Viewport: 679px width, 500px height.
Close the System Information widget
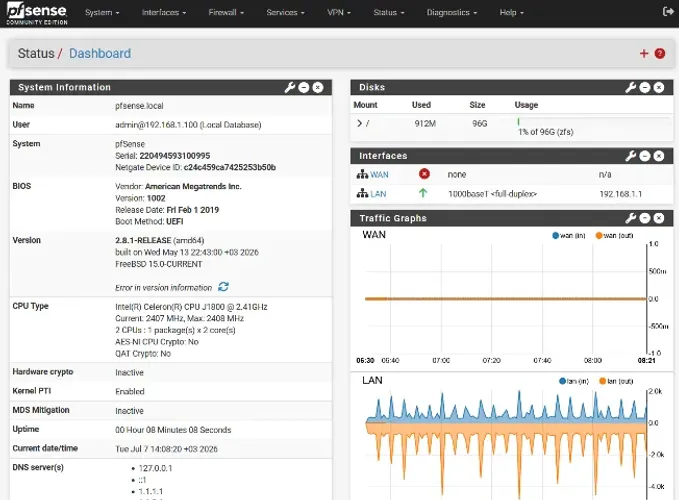click(x=318, y=87)
